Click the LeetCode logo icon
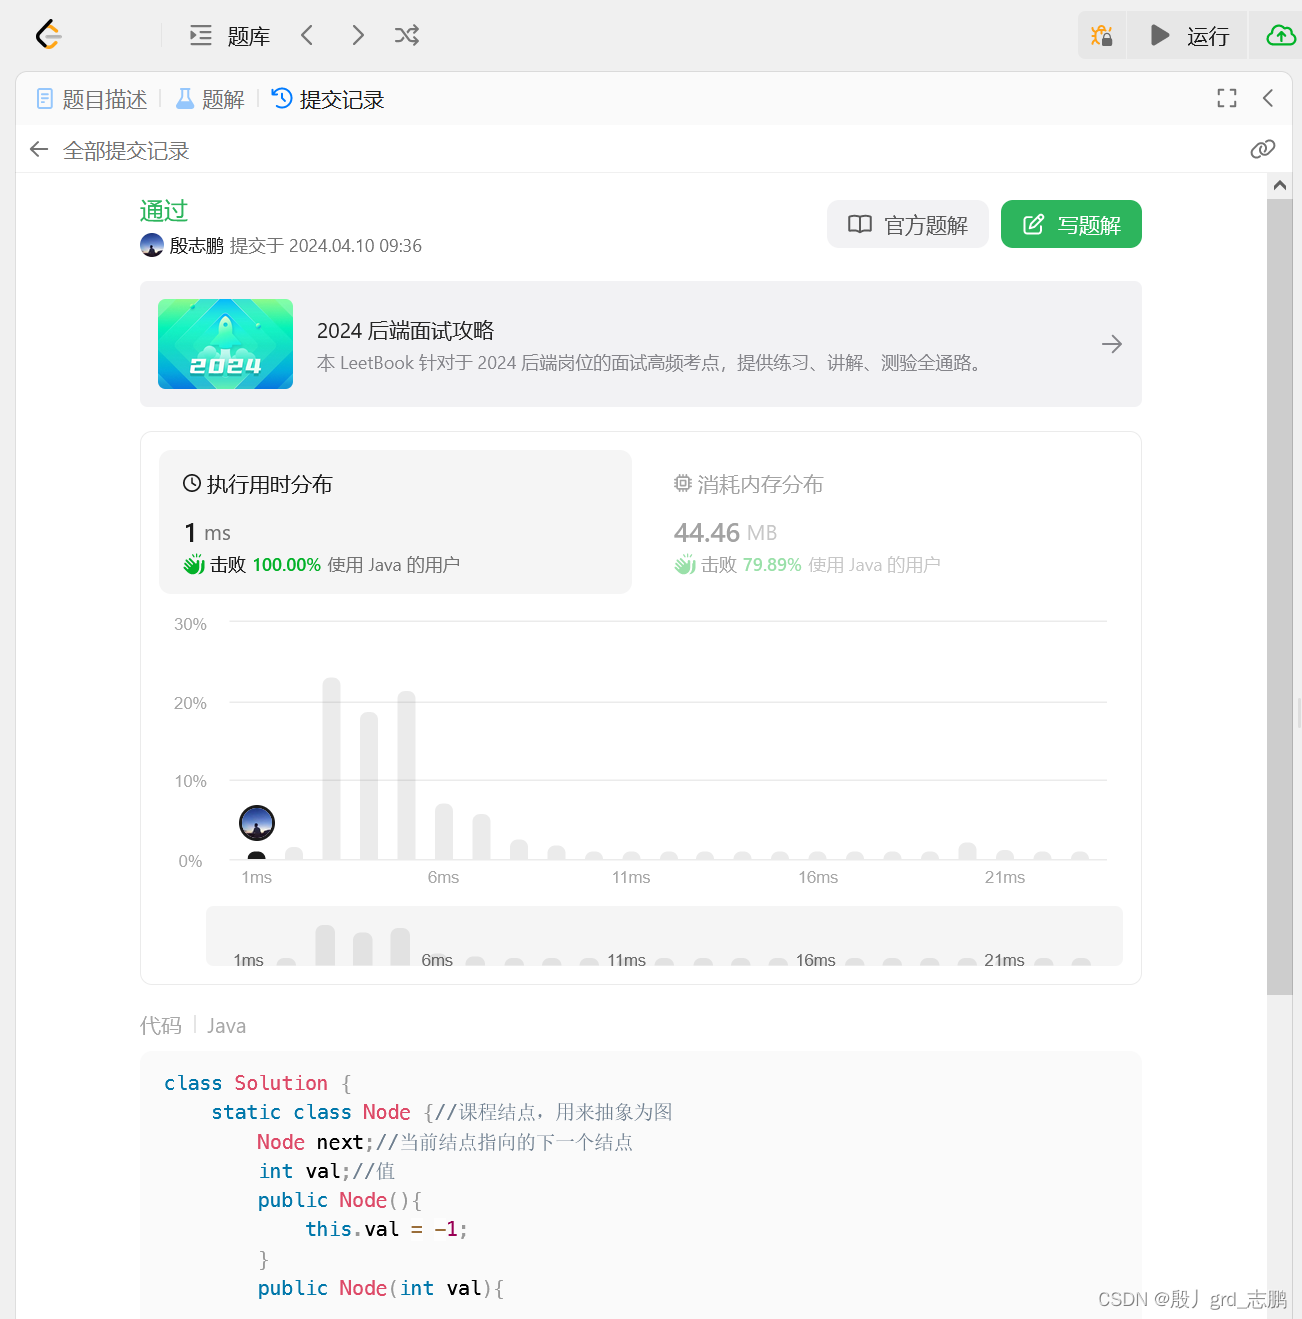Screen dimensions: 1302x1319 pos(48,35)
